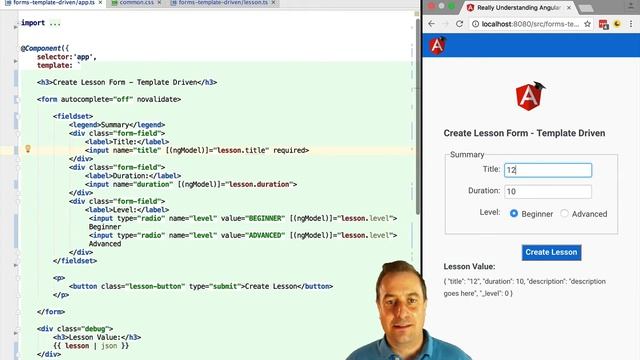Screen dimensions: 640x360
Task: Click the yellow round extension icon in Chrome
Action: click(x=617, y=24)
